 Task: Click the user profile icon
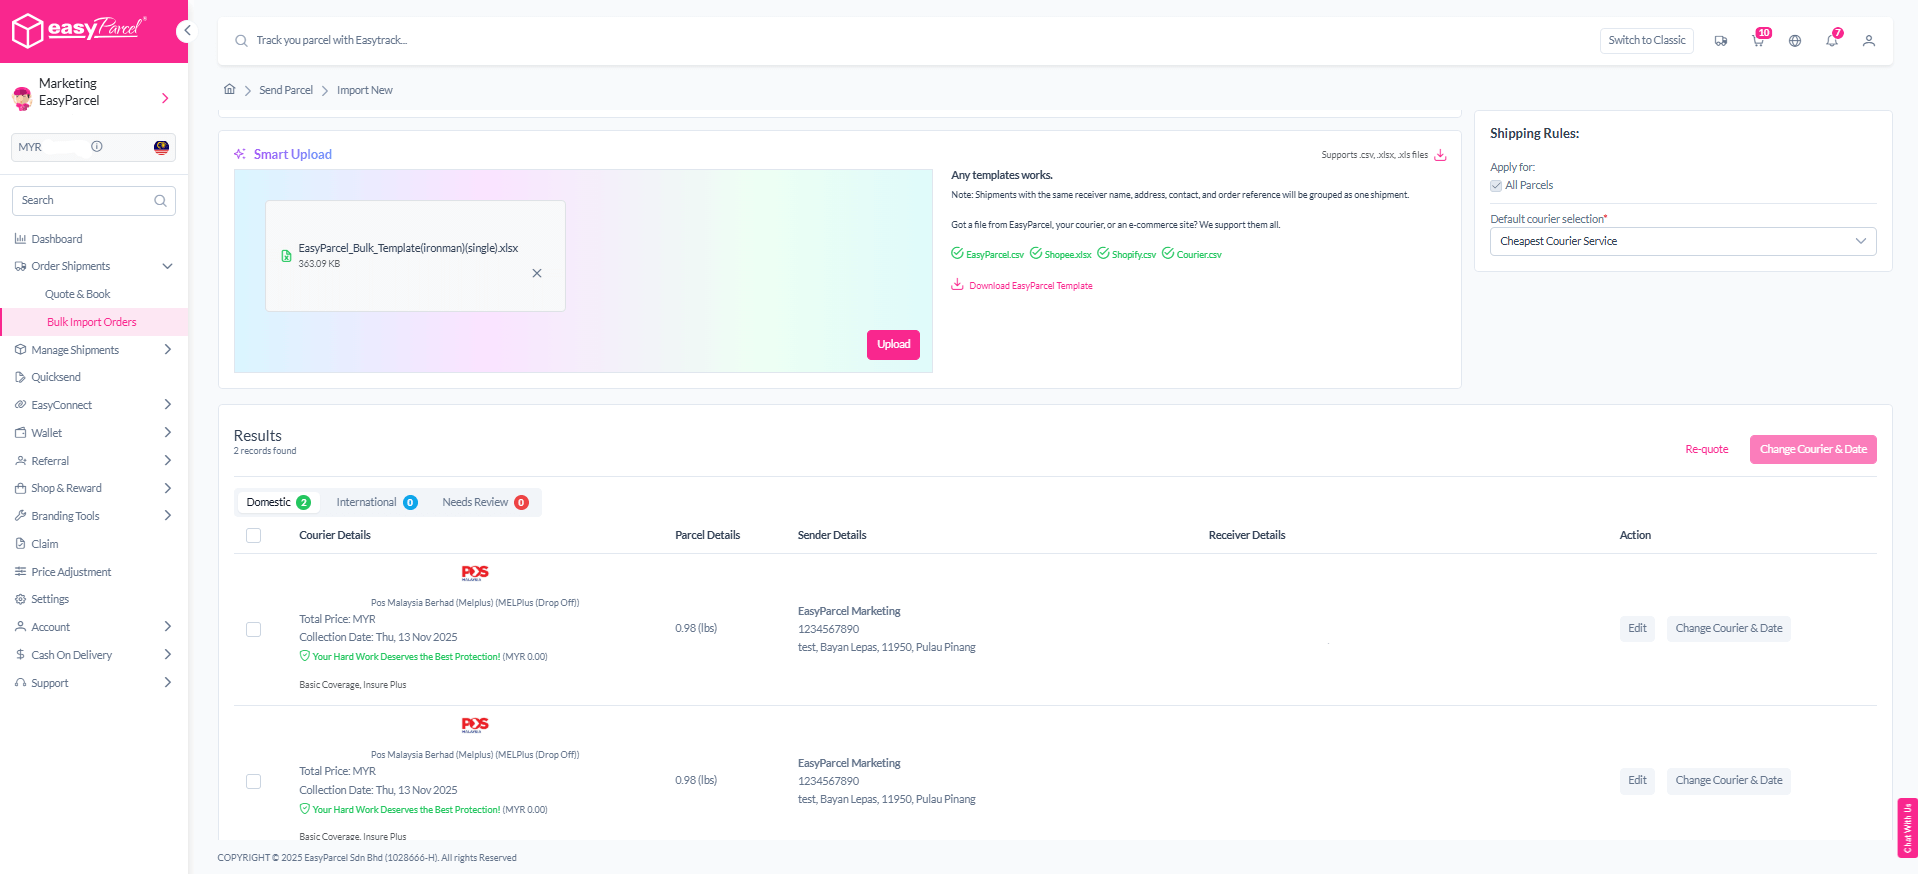click(x=1868, y=41)
